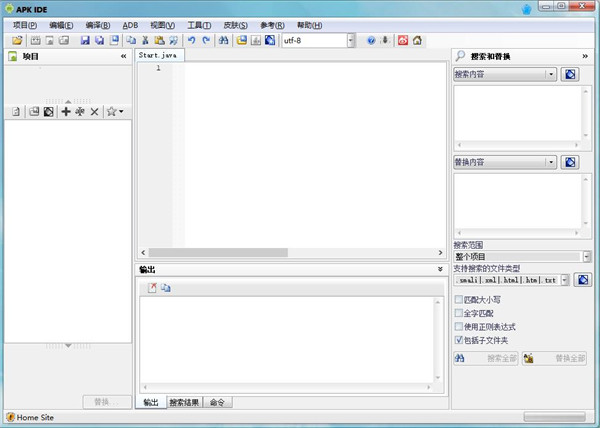Open the 参考(R) menu

272,25
